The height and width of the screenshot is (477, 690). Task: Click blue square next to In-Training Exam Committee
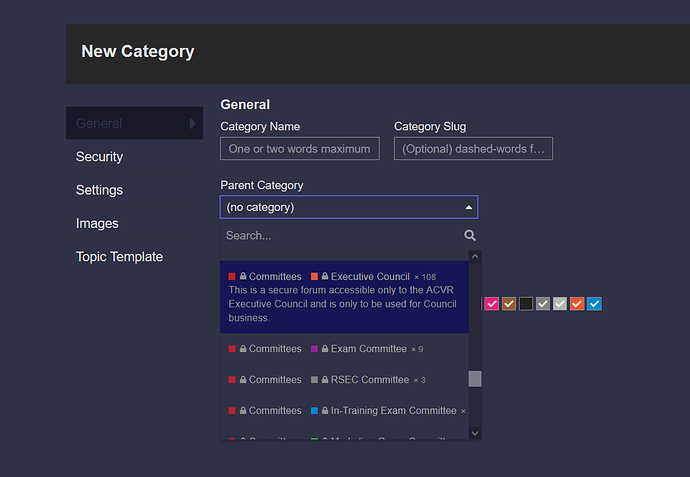pos(314,410)
